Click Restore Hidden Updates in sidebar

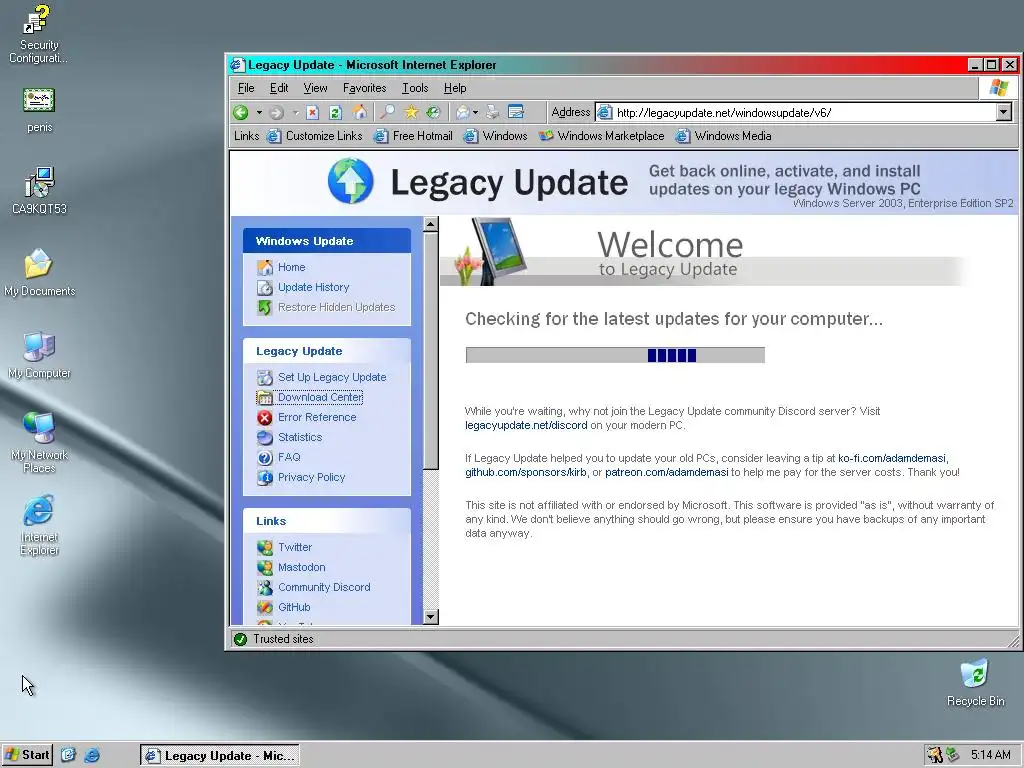coord(336,307)
